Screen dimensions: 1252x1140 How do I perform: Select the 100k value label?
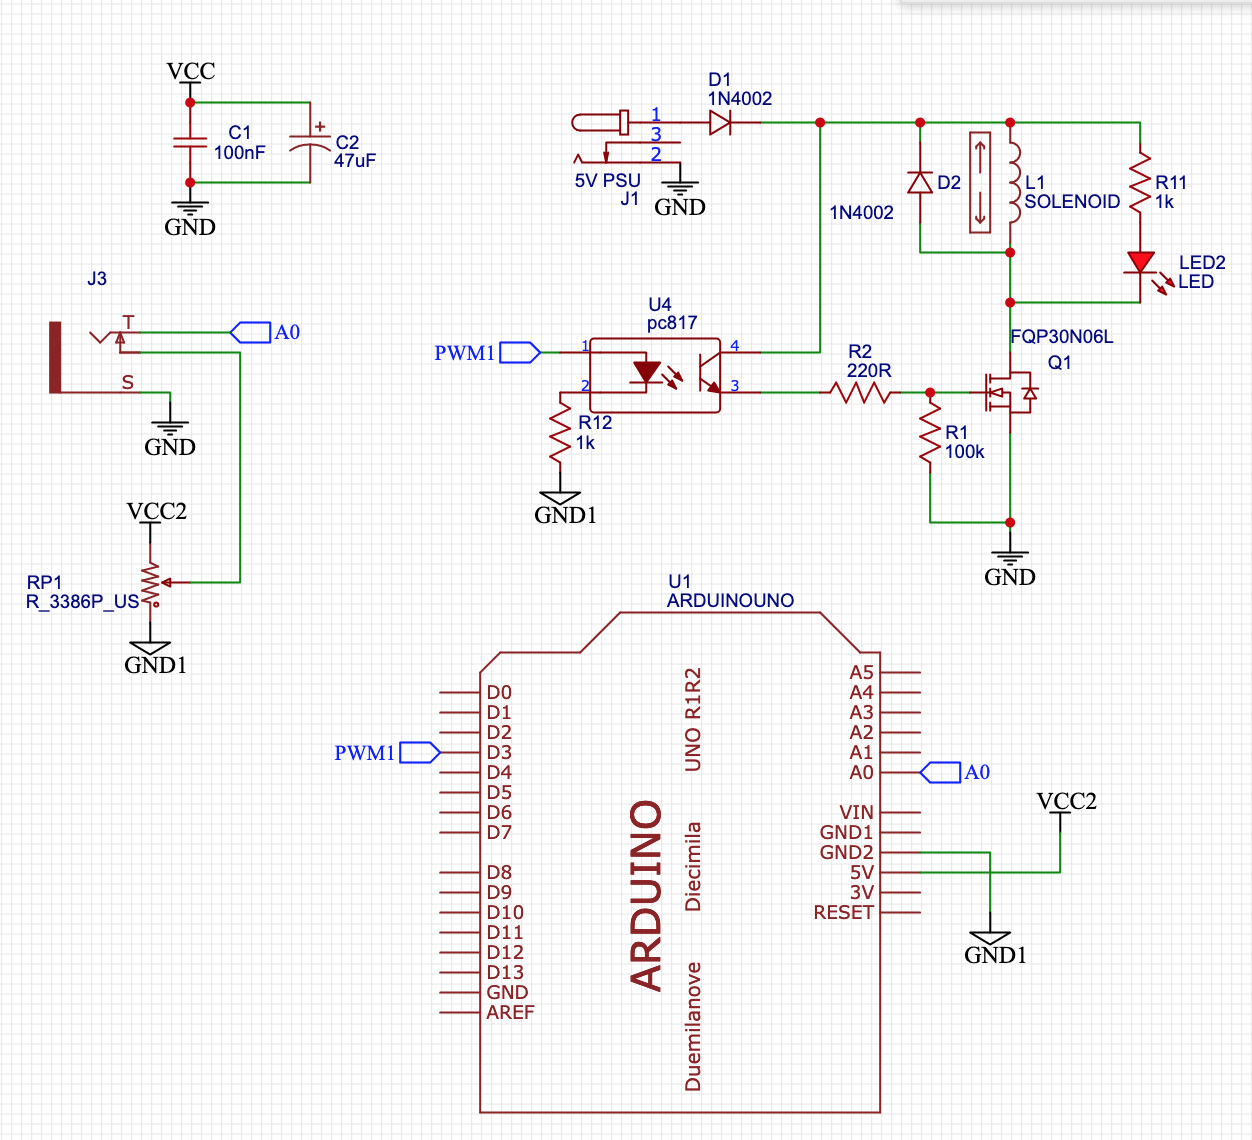coord(965,451)
